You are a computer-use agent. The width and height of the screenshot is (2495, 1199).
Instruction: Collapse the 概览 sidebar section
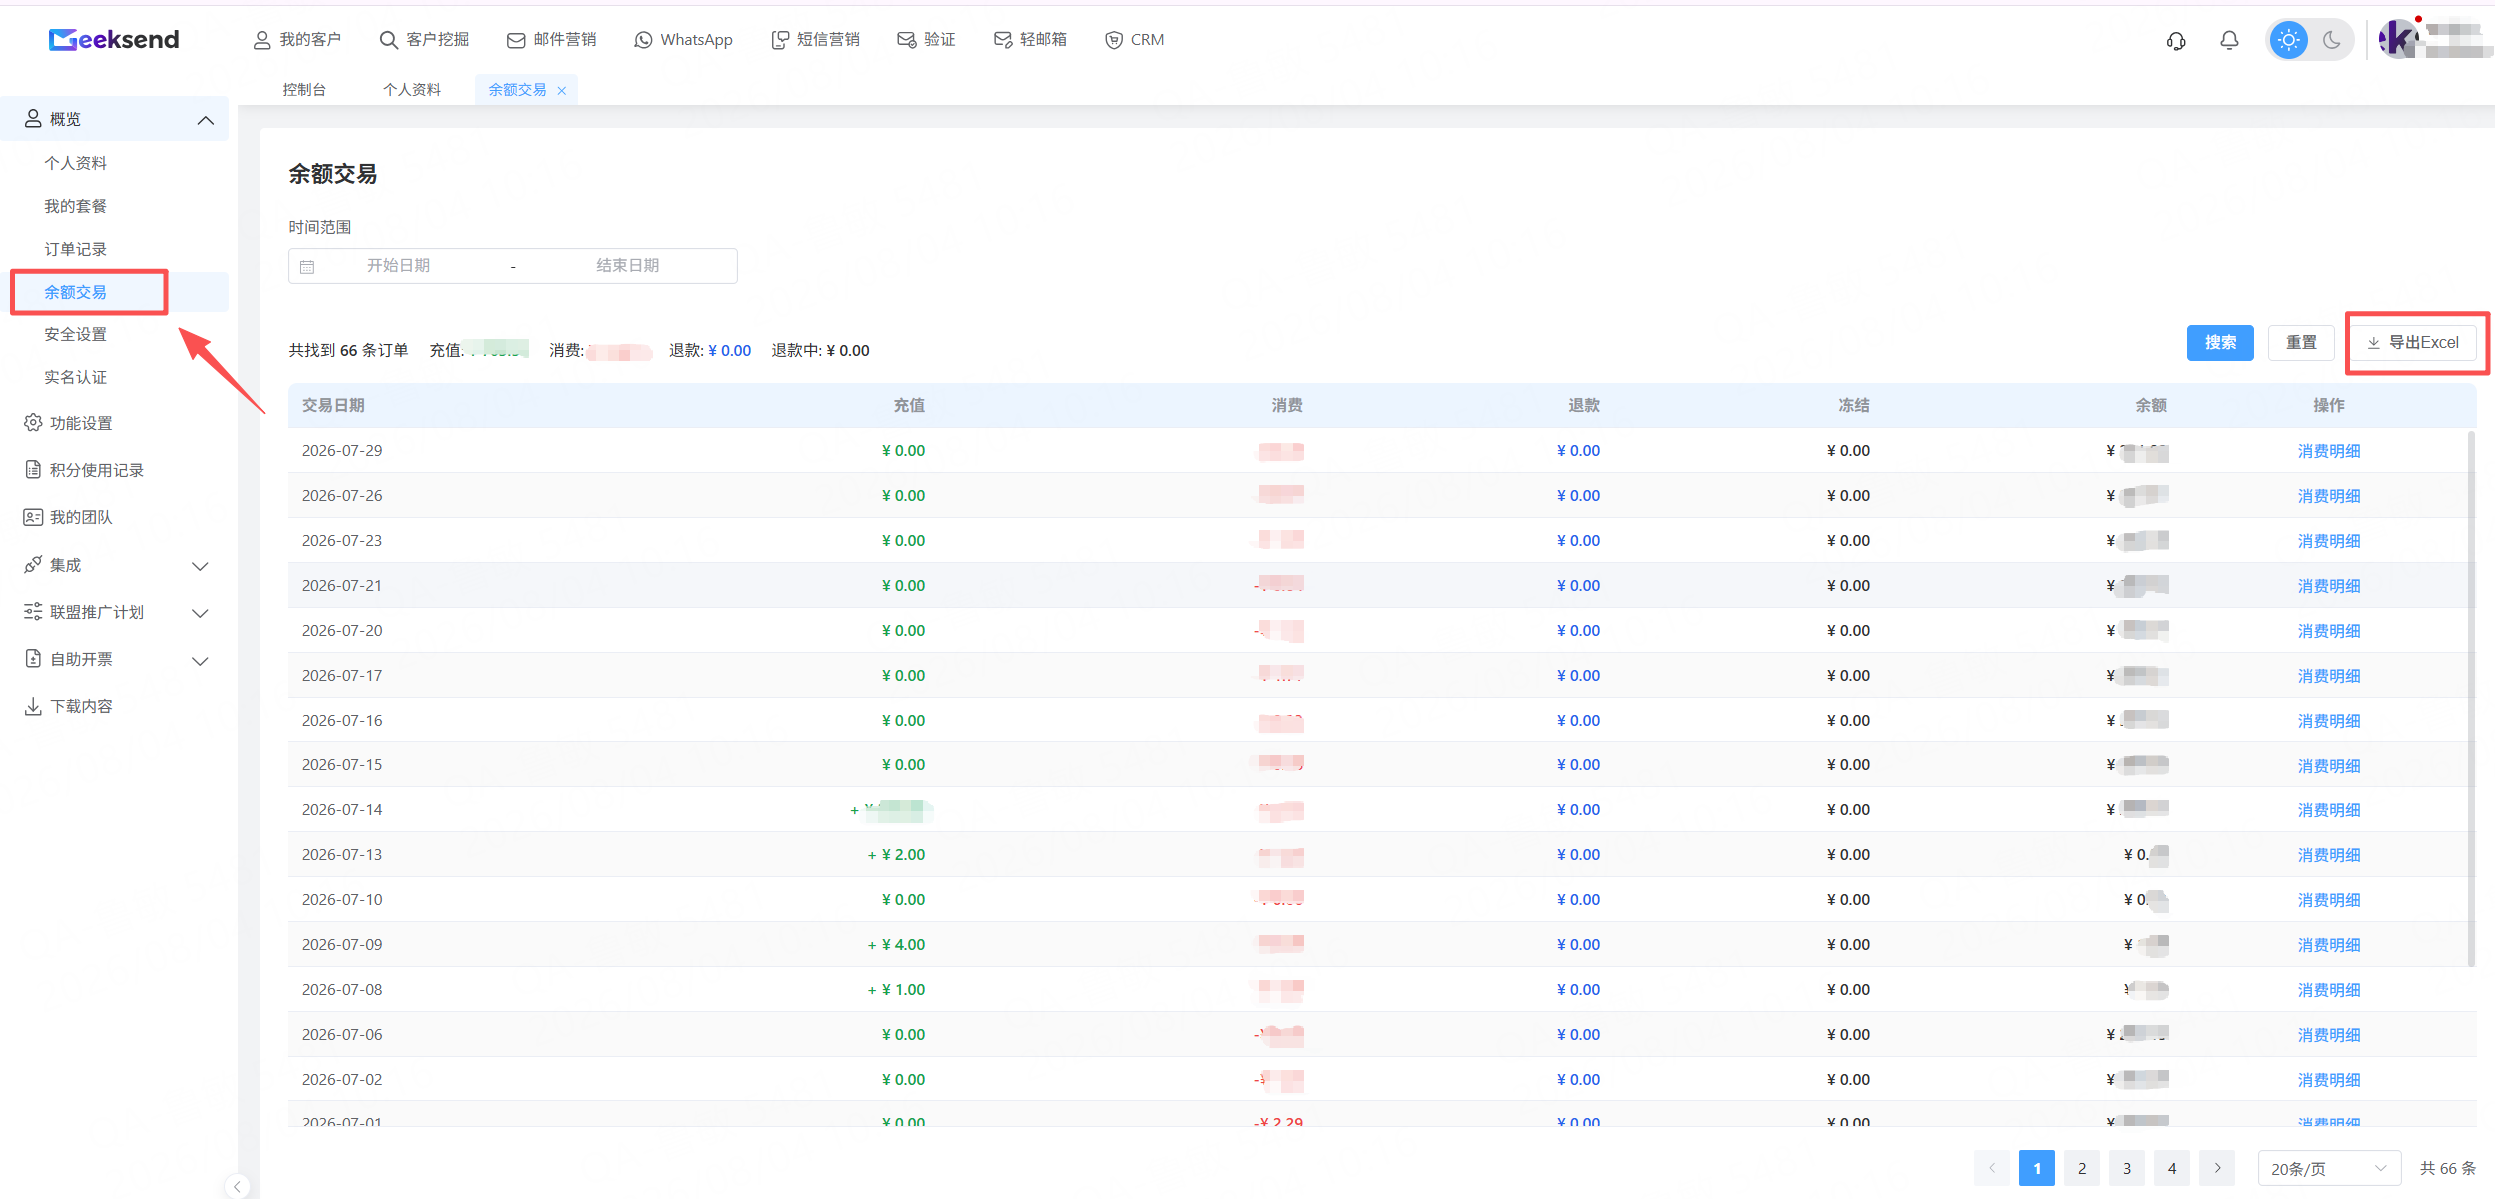click(206, 120)
